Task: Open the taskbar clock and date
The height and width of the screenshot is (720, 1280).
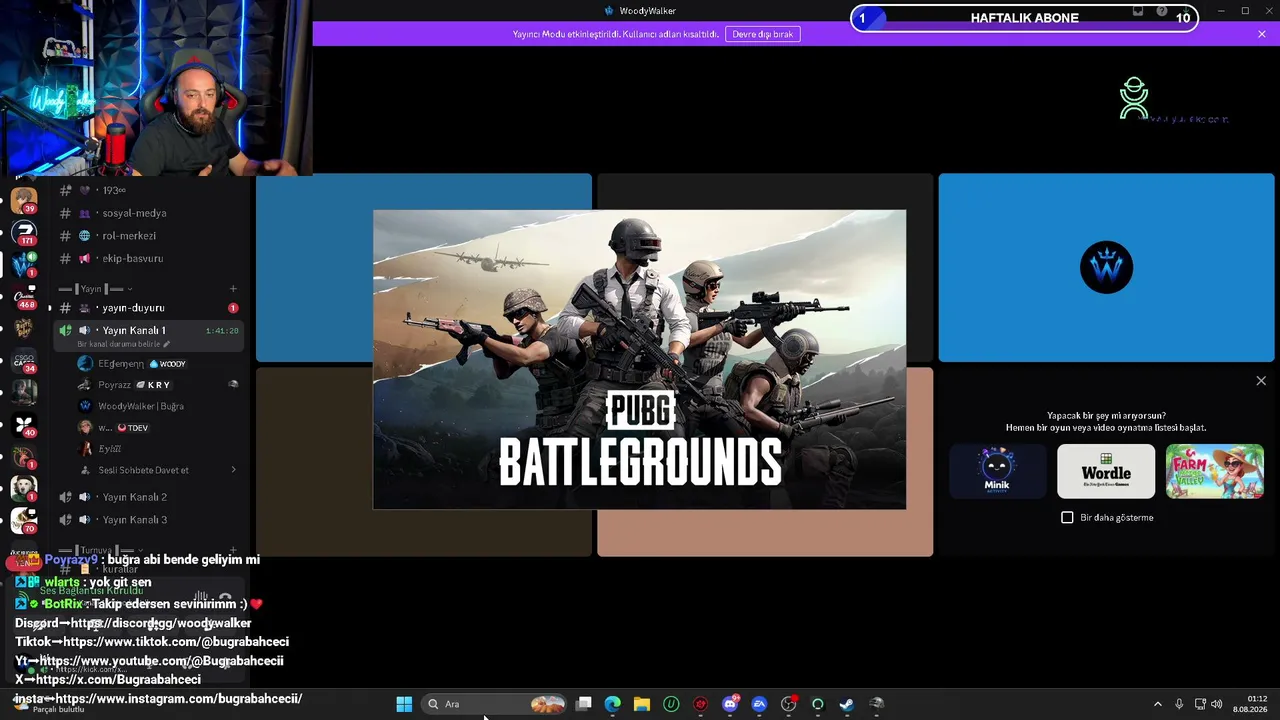Action: (x=1250, y=704)
